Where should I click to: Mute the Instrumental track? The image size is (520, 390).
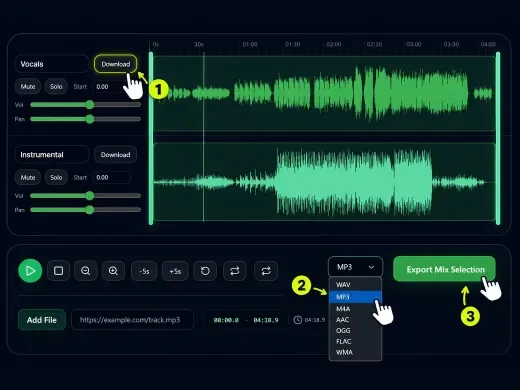[28, 177]
